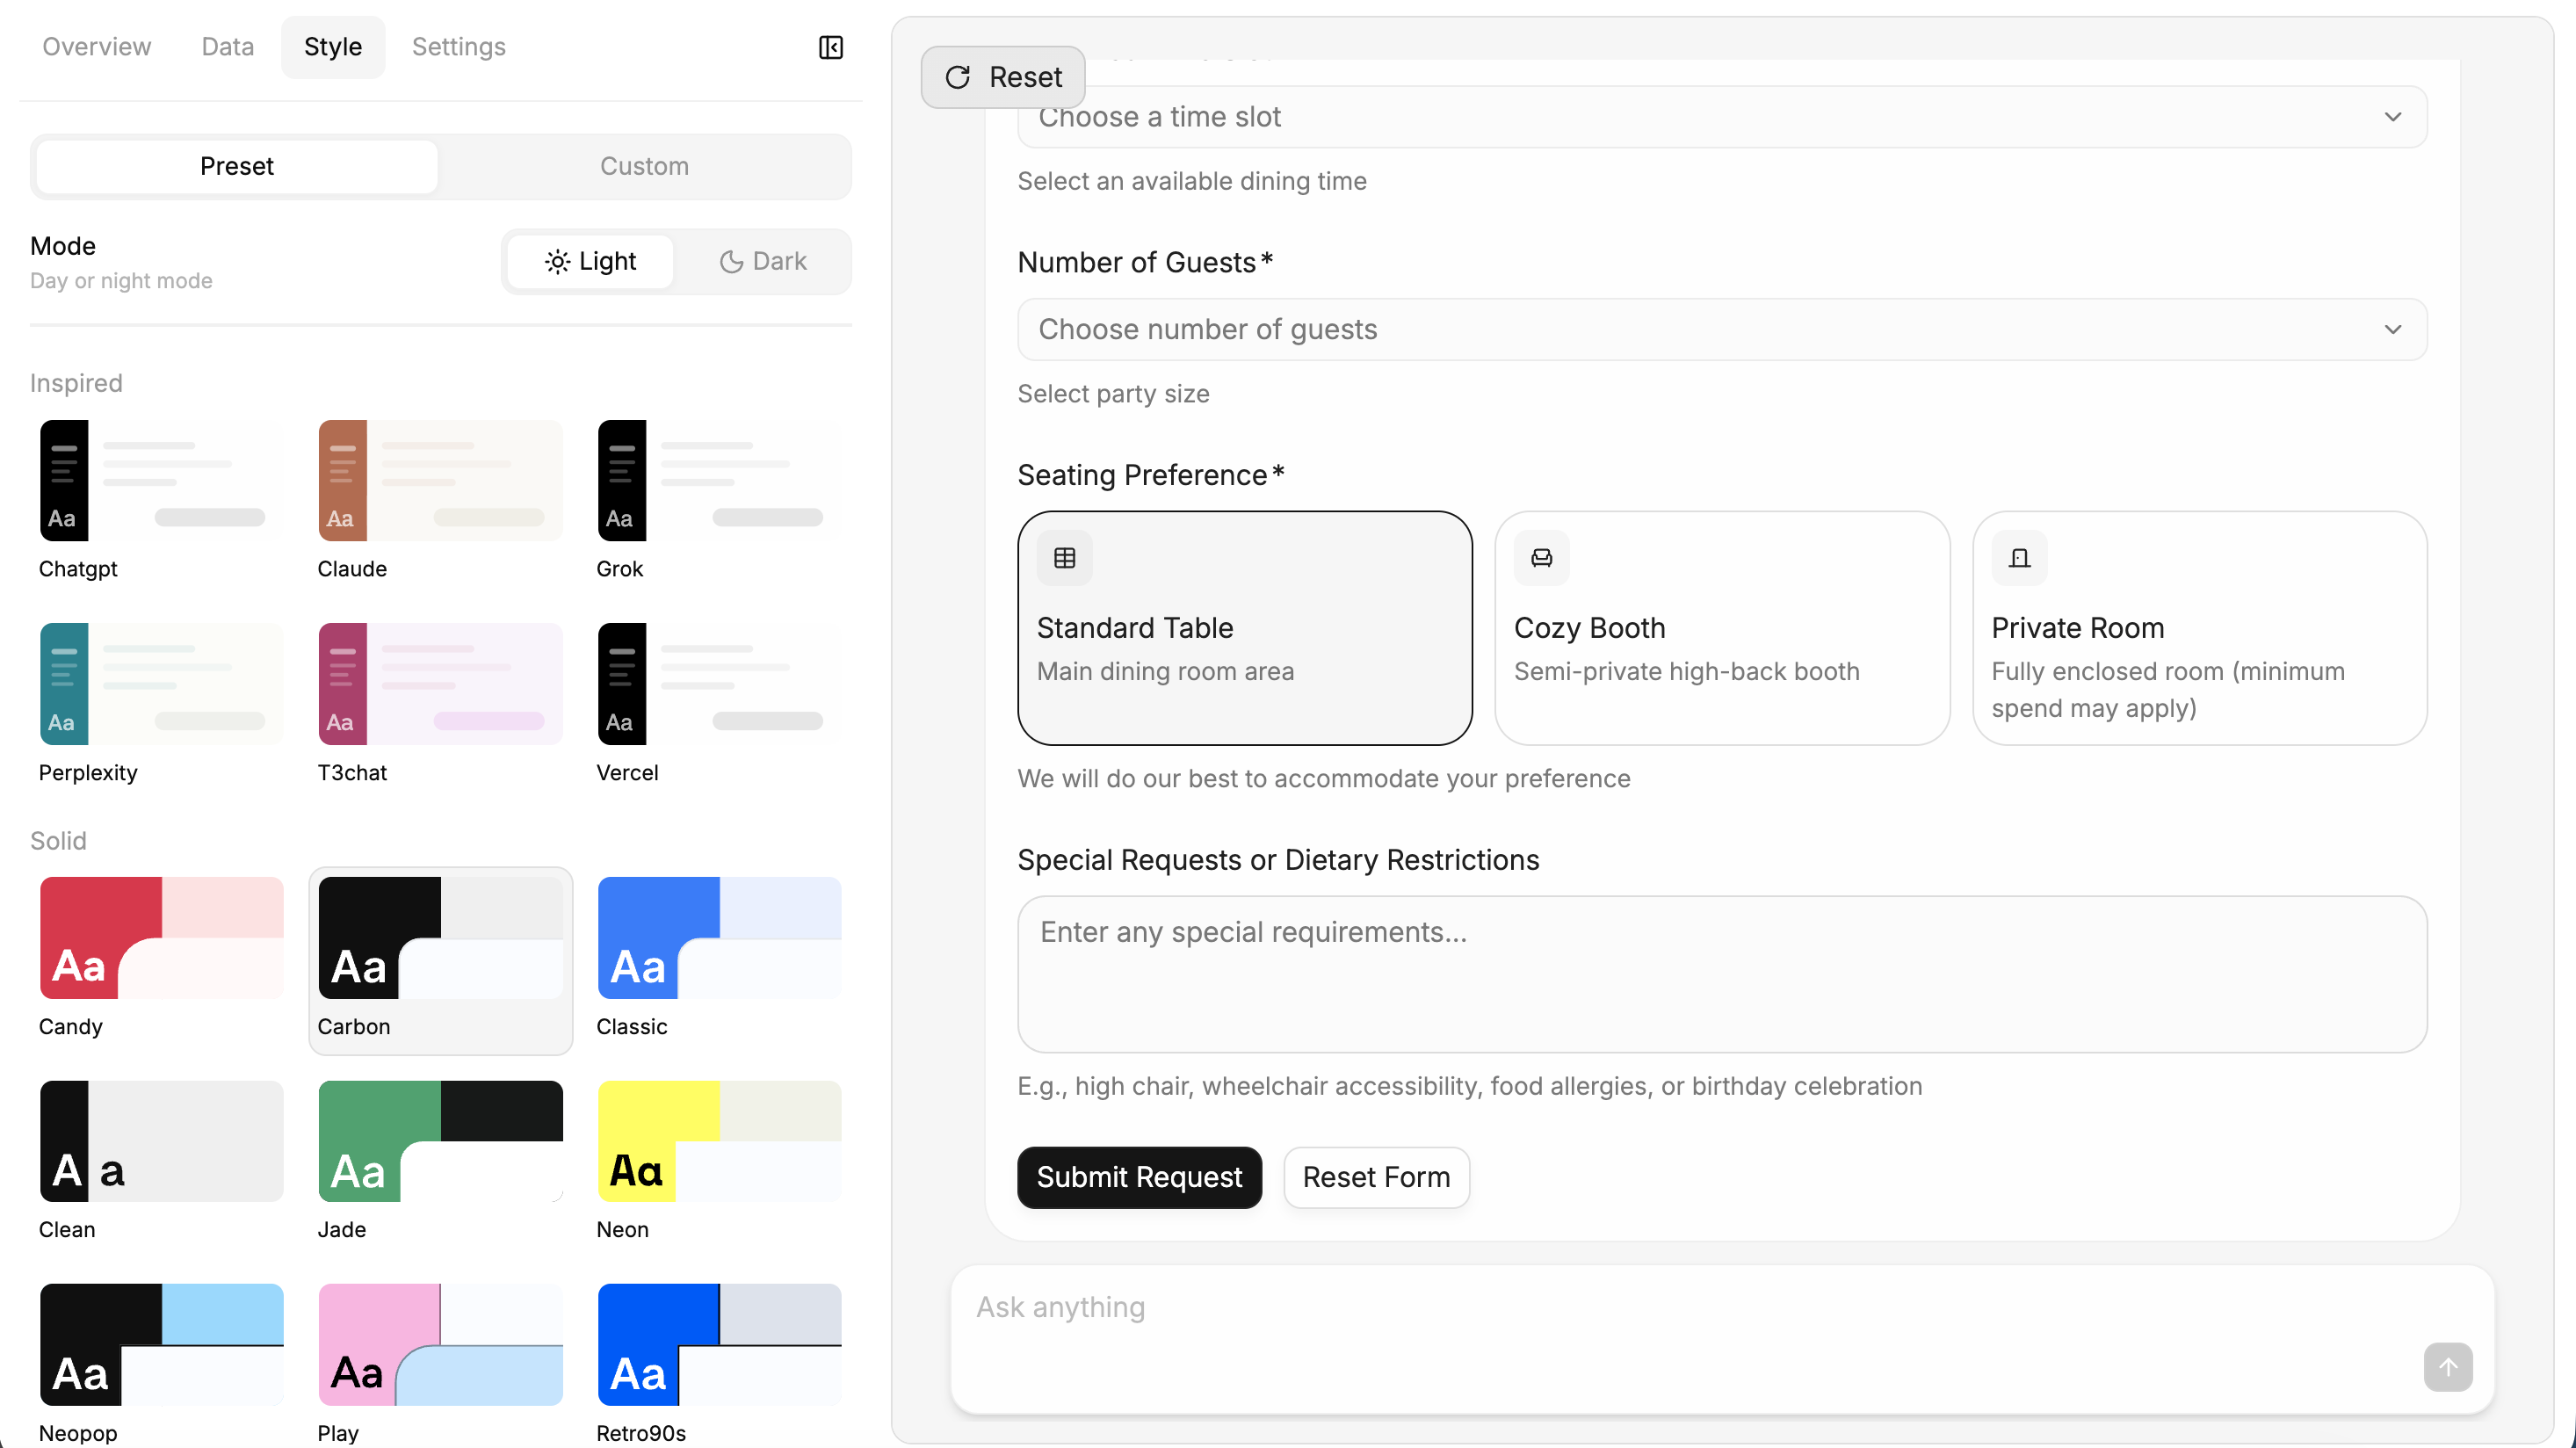This screenshot has height=1448, width=2576.
Task: Select the Preset segment toggle
Action: (x=236, y=166)
